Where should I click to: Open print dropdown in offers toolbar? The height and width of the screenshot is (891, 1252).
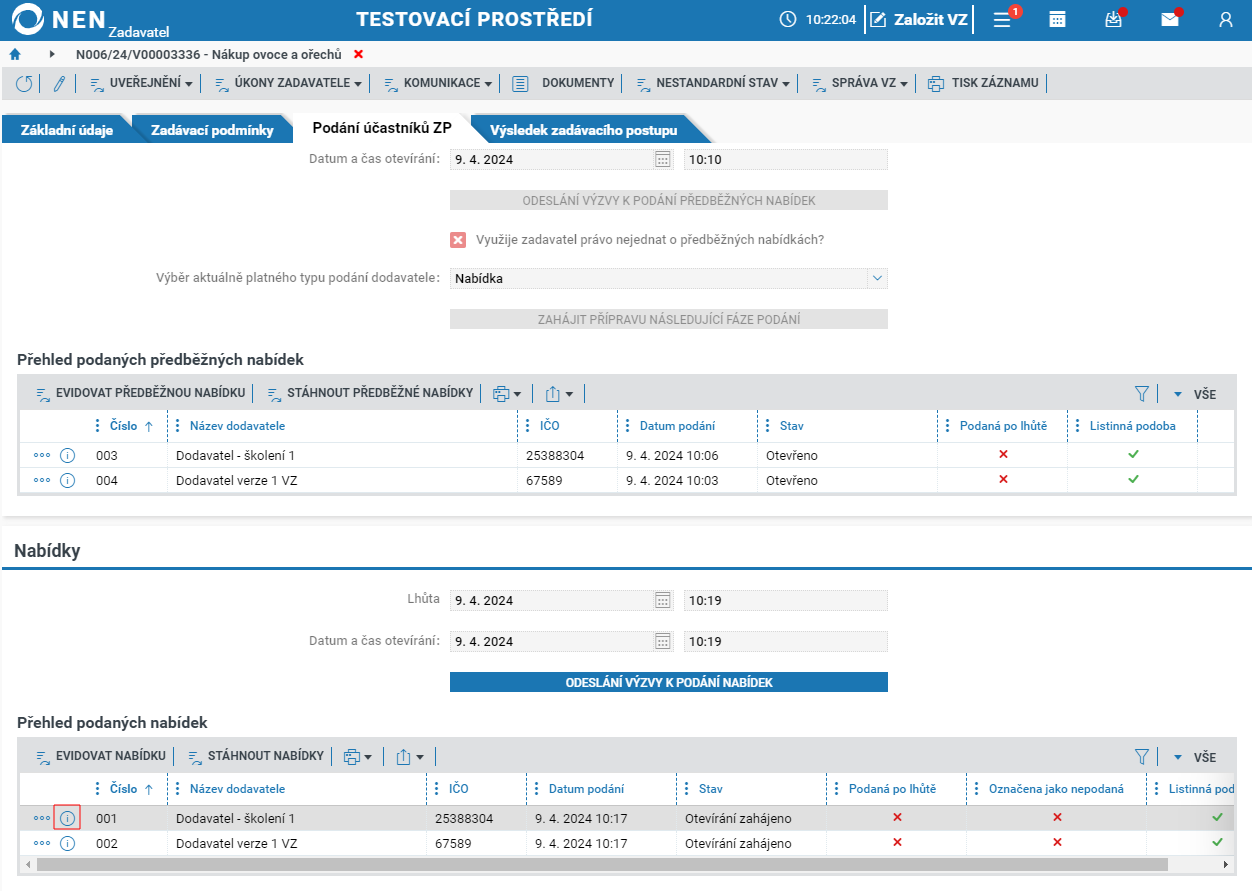[x=357, y=757]
